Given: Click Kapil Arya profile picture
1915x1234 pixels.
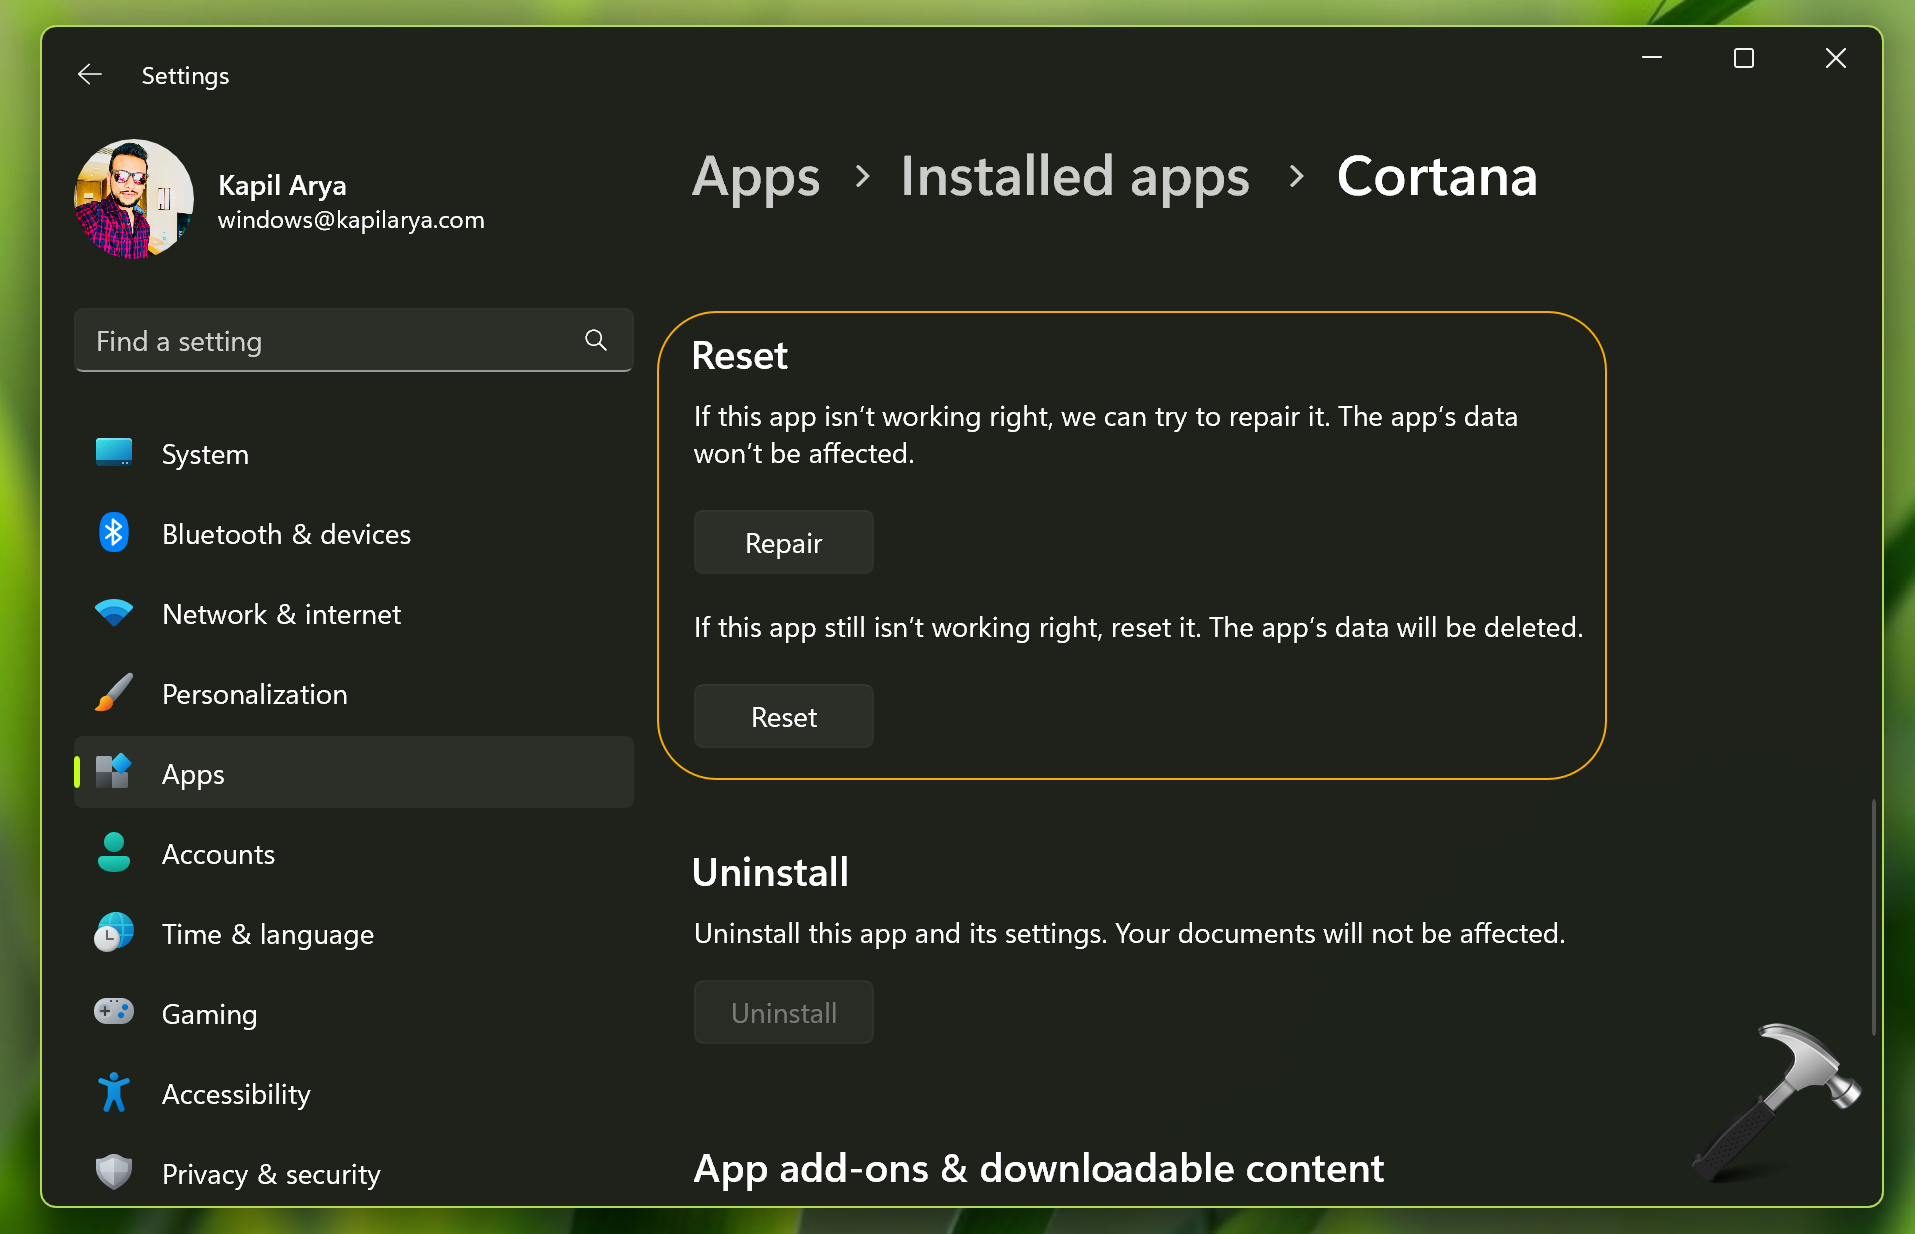Looking at the screenshot, I should click(133, 199).
